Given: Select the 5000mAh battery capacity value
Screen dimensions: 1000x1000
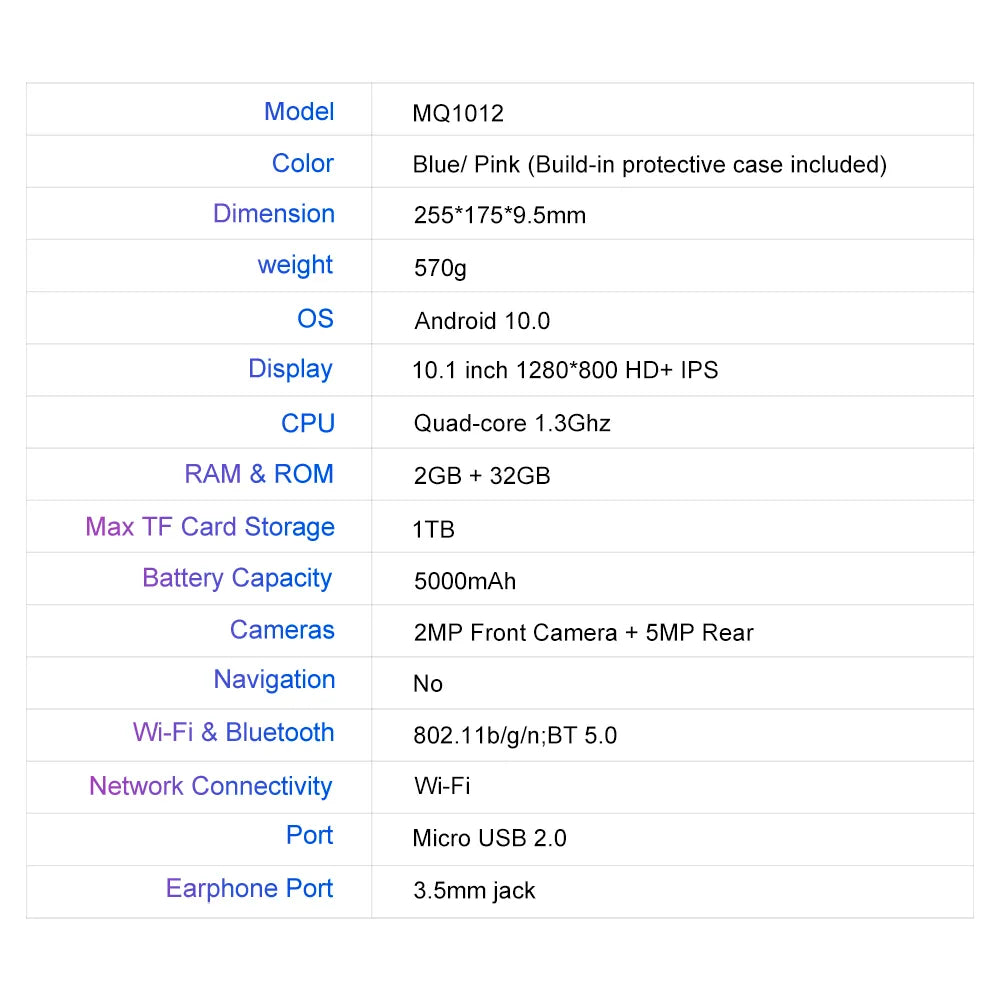Looking at the screenshot, I should tap(465, 580).
